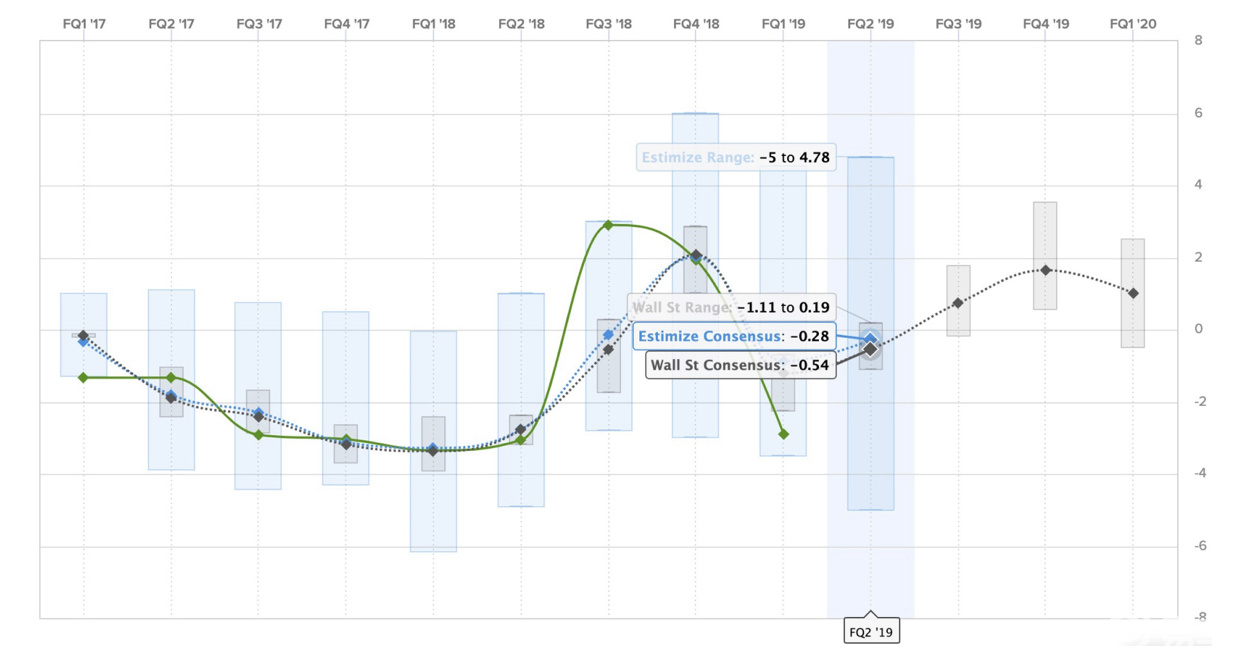Click the green actual marker at FQ2 '18
This screenshot has width=1242, height=663.
coord(521,440)
